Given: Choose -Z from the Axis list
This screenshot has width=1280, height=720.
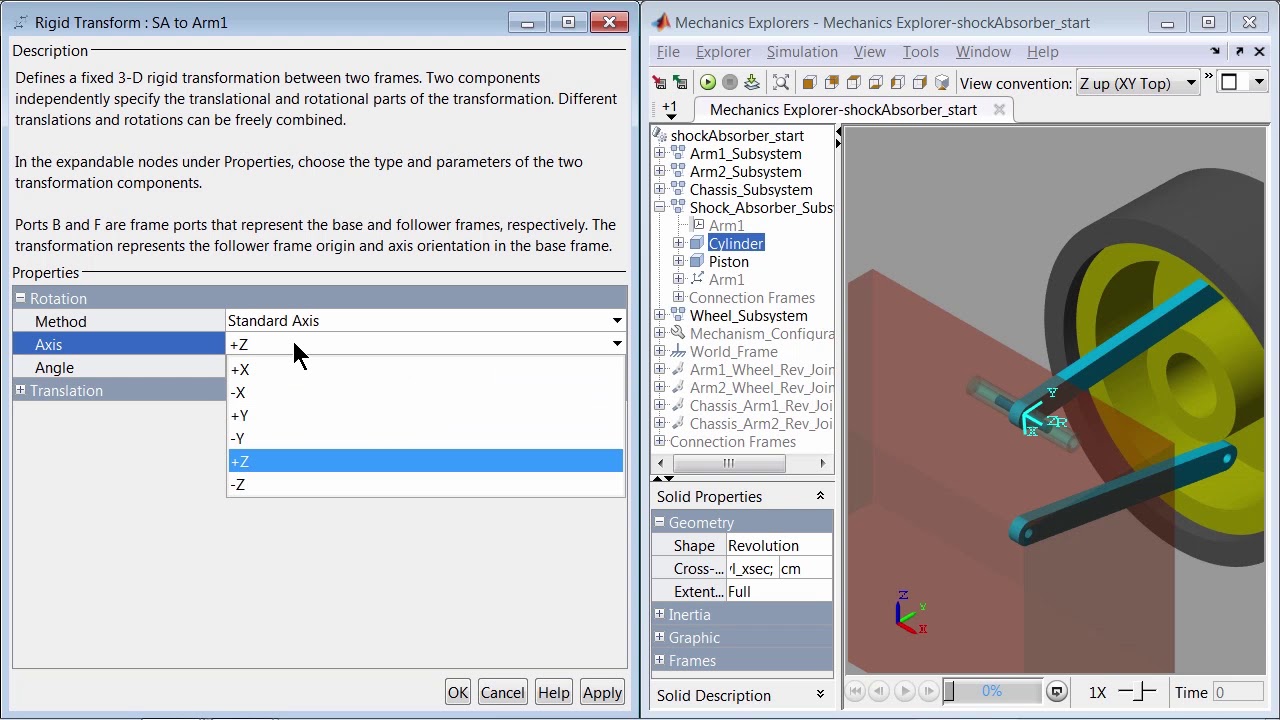Looking at the screenshot, I should pyautogui.click(x=426, y=484).
